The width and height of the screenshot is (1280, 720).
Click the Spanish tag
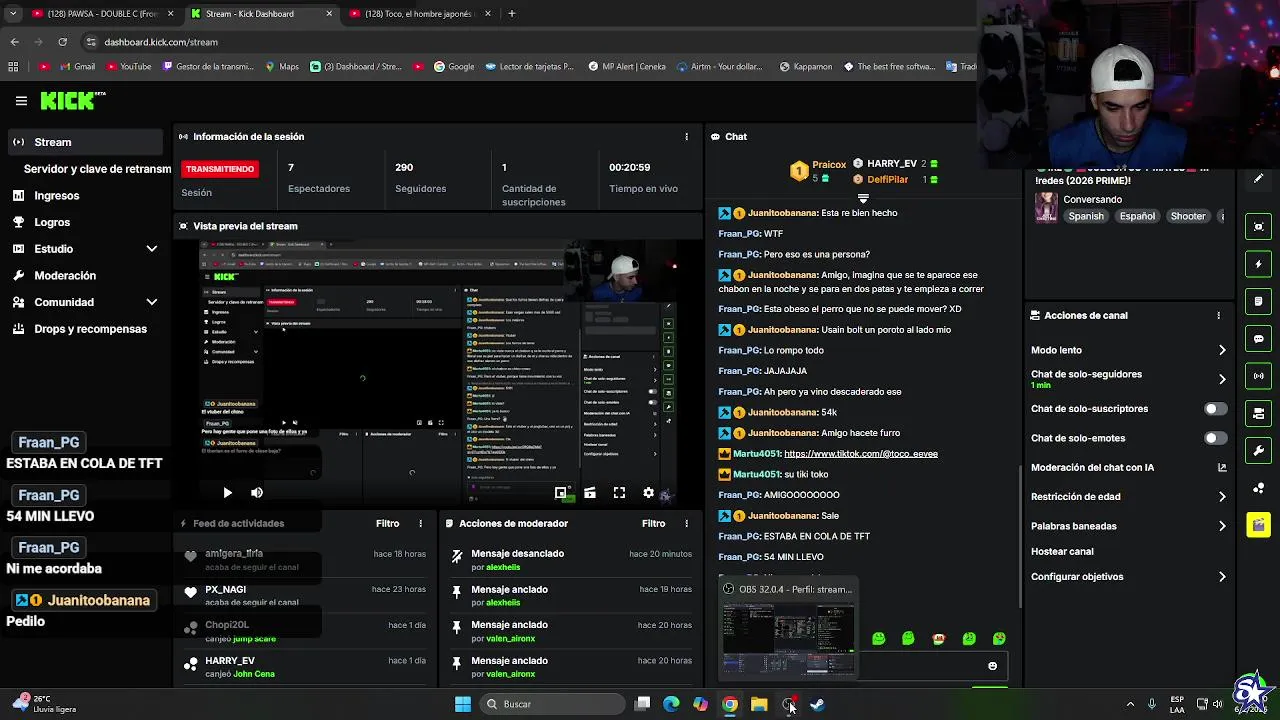pyautogui.click(x=1086, y=217)
